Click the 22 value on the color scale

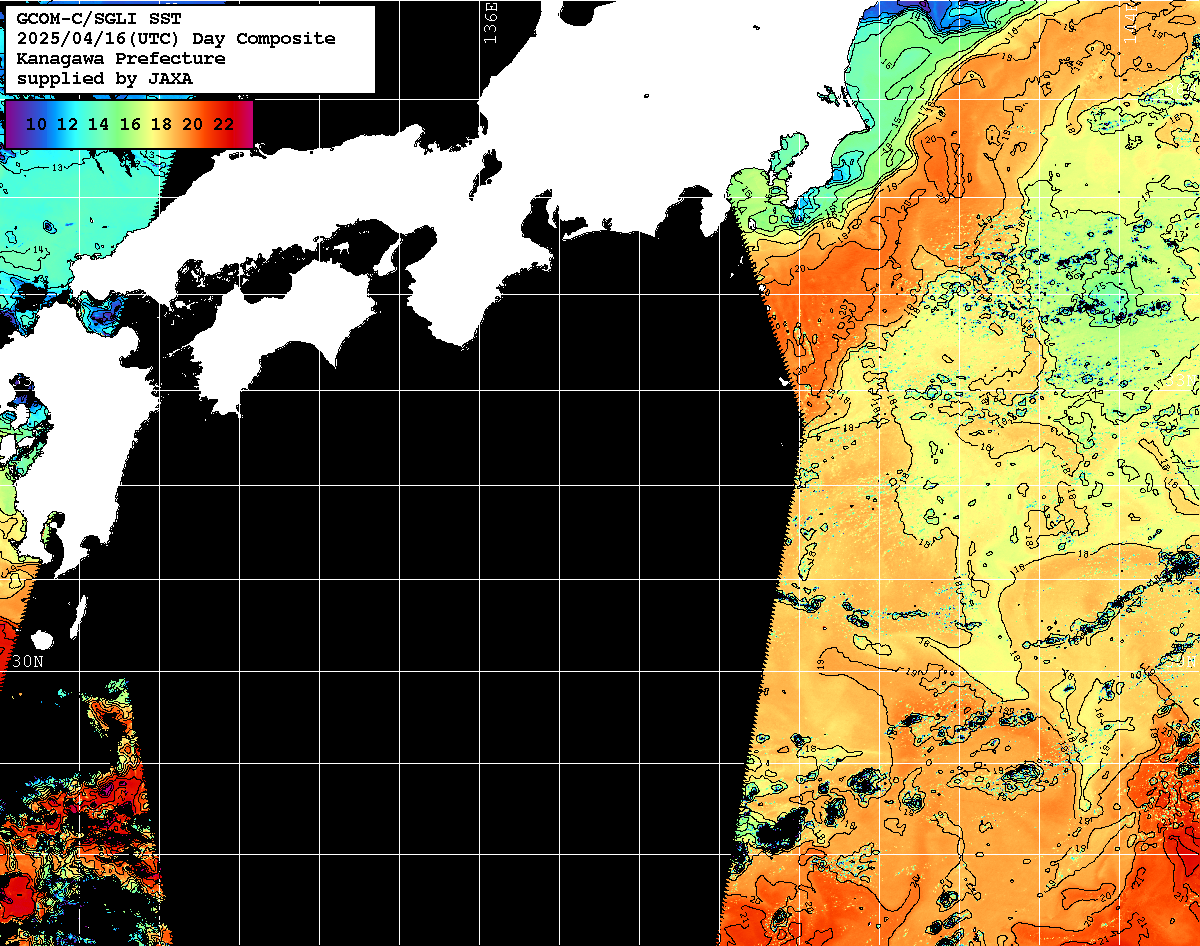224,124
